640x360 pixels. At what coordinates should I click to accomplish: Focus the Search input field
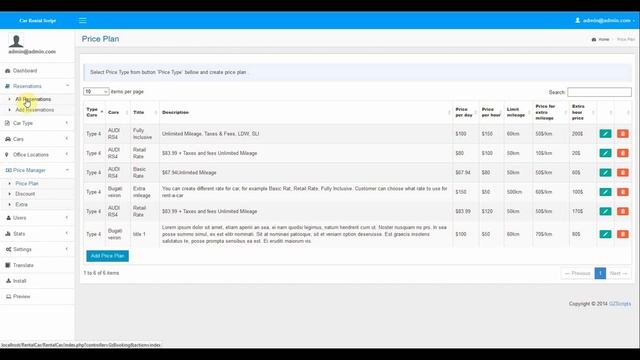599,92
